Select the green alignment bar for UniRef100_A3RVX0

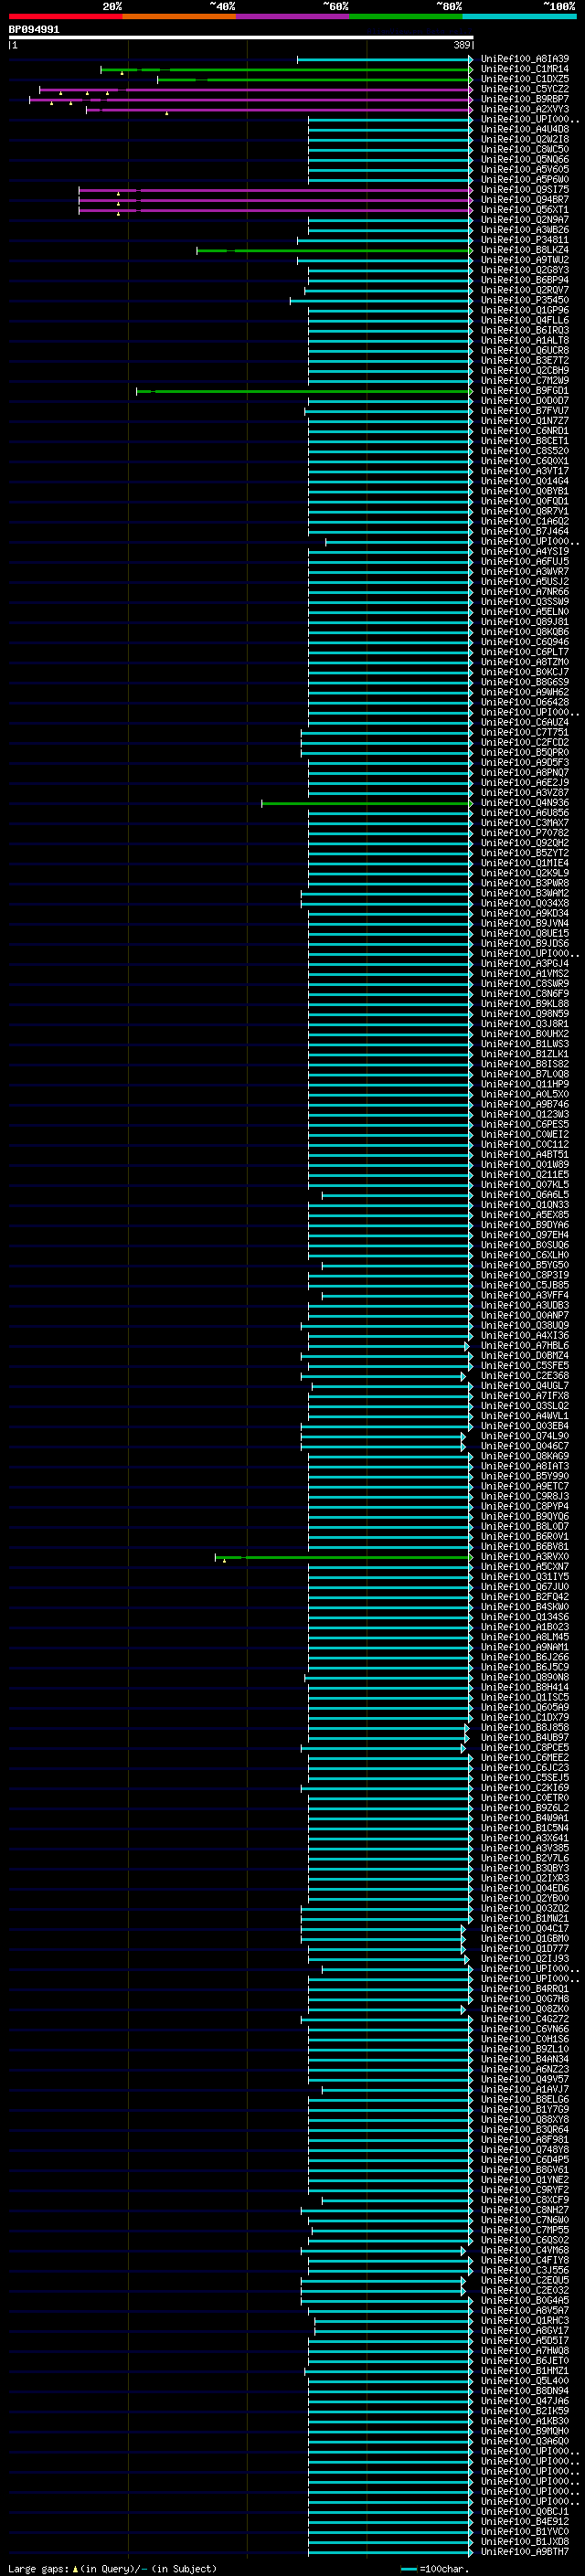343,1557
